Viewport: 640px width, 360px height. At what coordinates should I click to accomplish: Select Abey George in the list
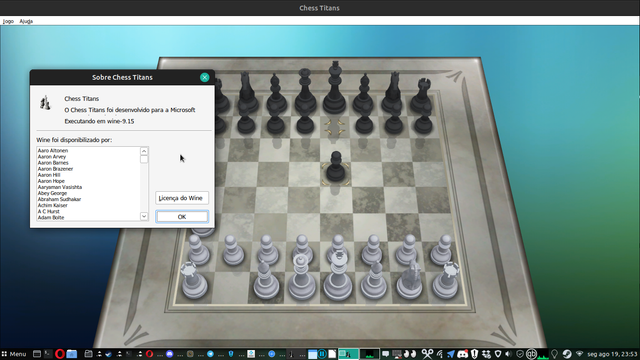52,193
